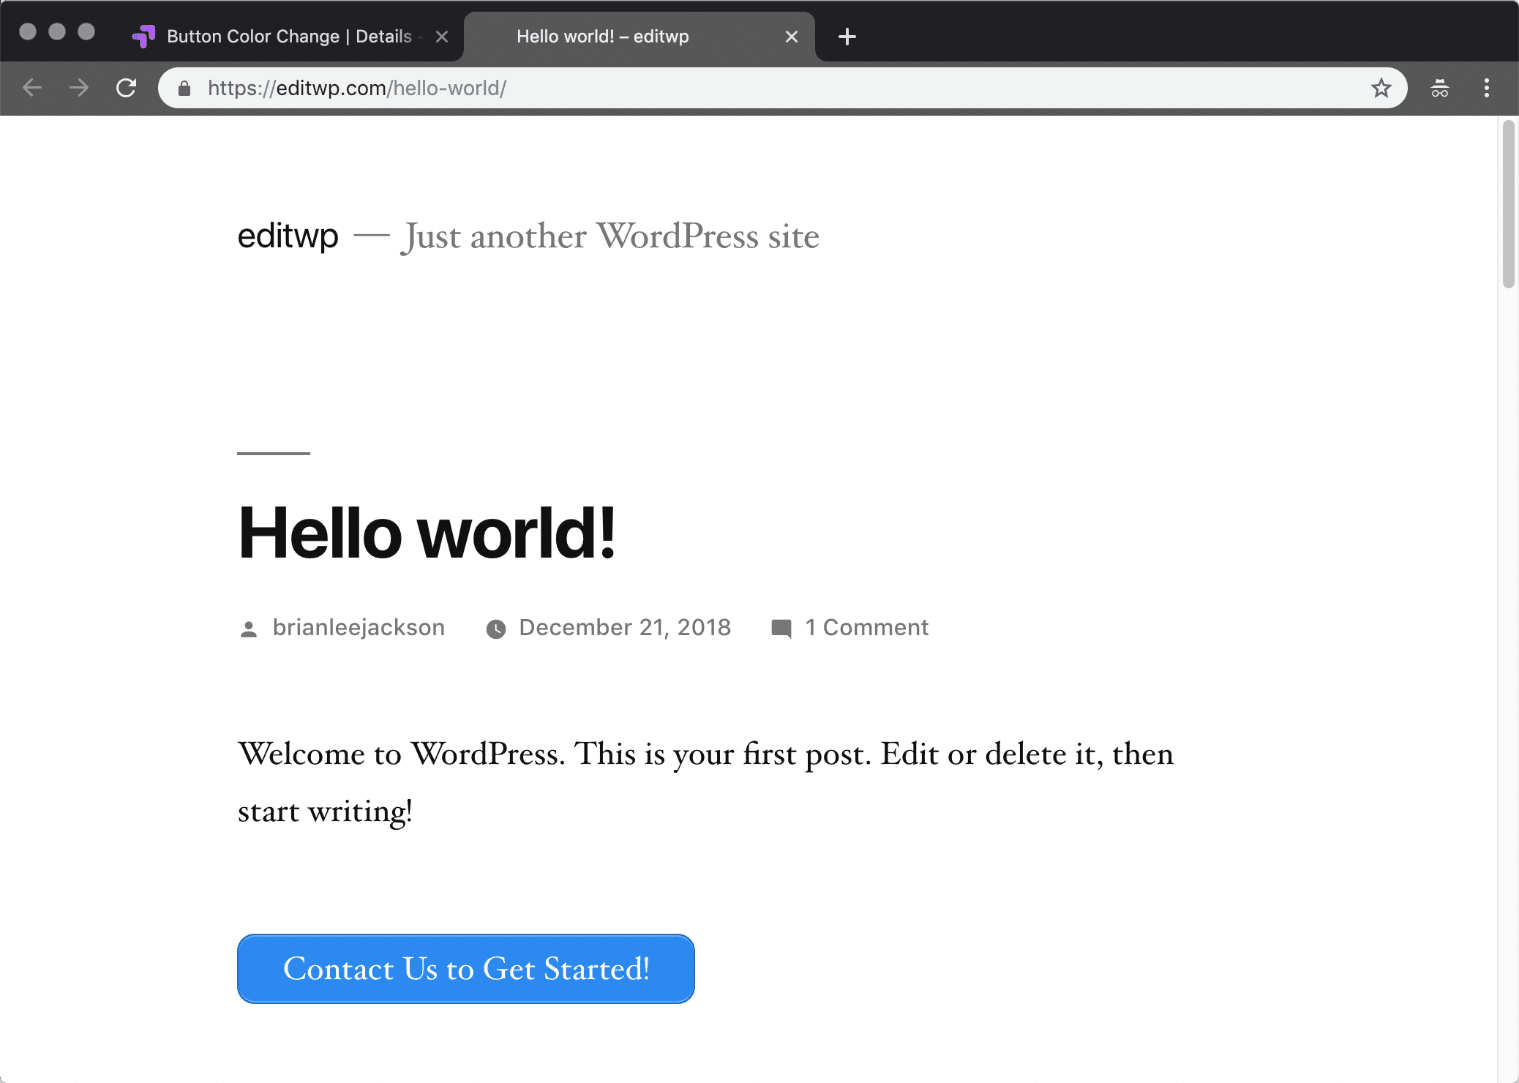Open a new browser tab
The height and width of the screenshot is (1083, 1519).
click(x=847, y=37)
